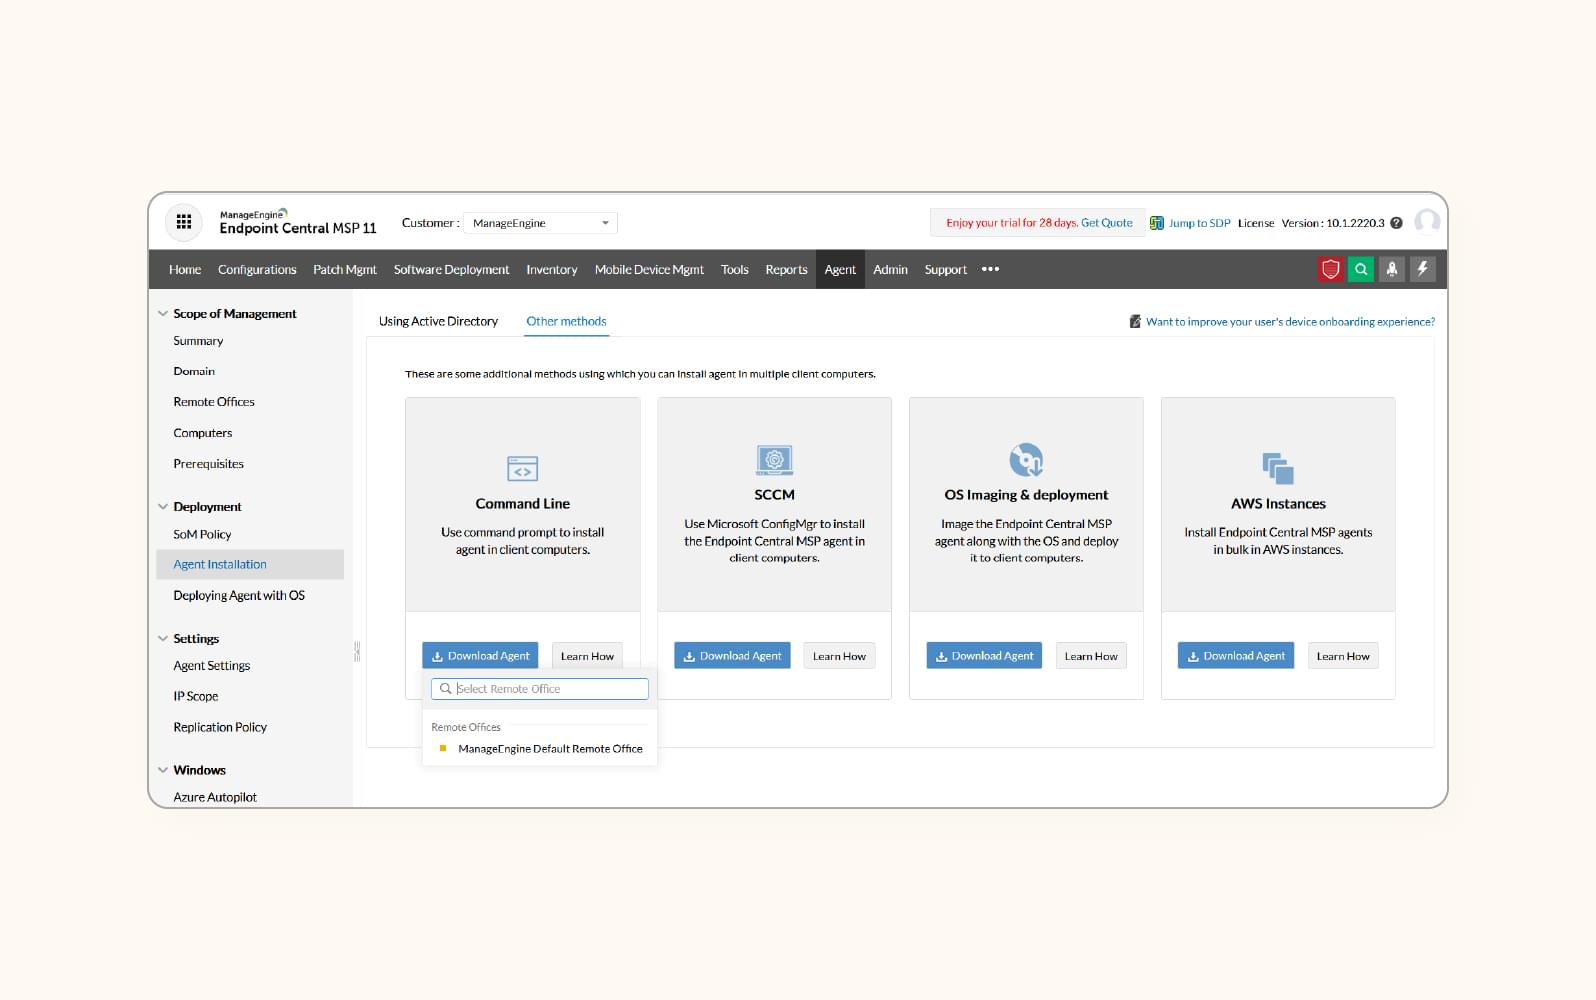The height and width of the screenshot is (1000, 1596).
Task: Click the ManageEngine Endpoint Central logo
Action: (298, 222)
